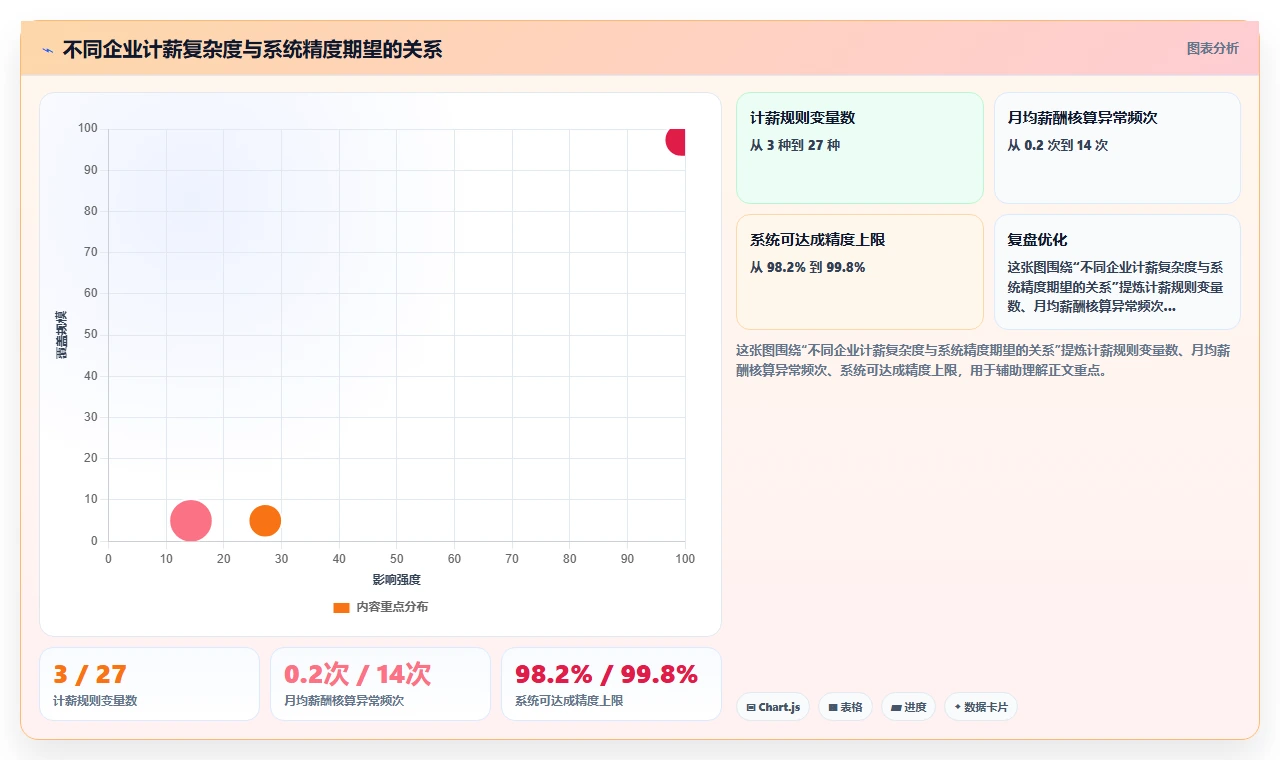Screen dimensions: 1280x760
Task: Click the chart title 不同企业计薪复杂度与系统精度期望的关系
Action: click(252, 49)
